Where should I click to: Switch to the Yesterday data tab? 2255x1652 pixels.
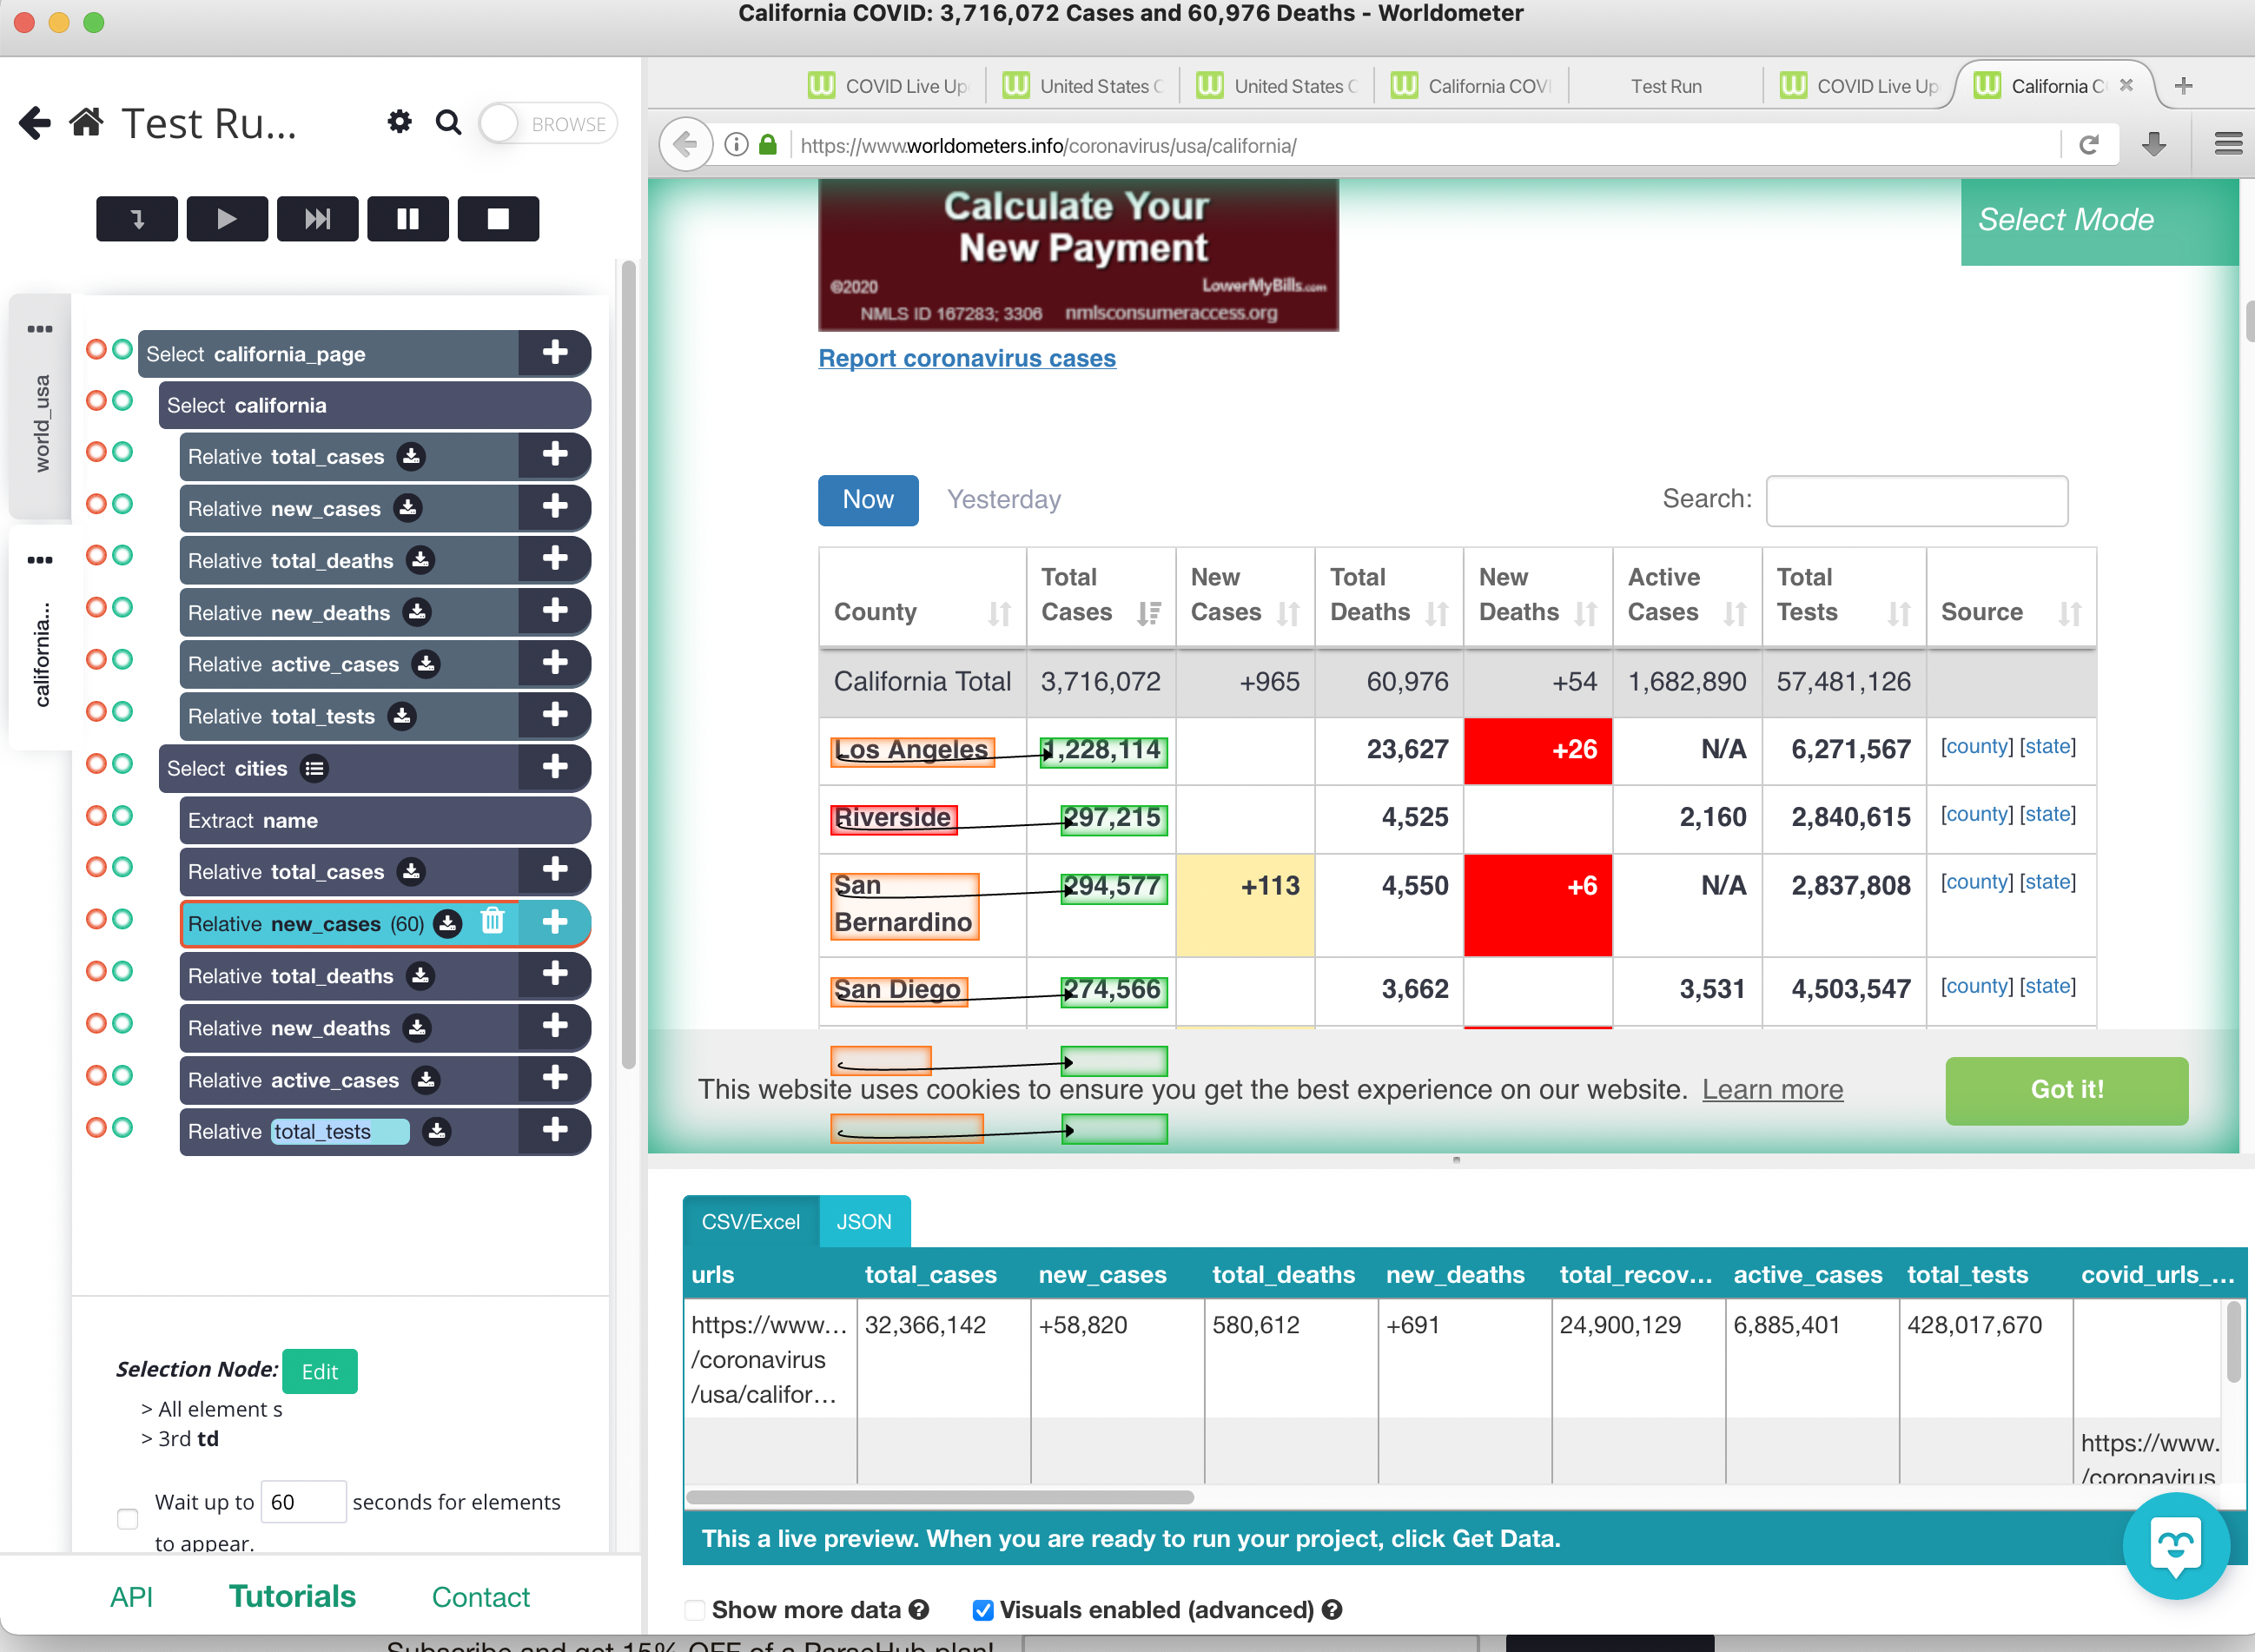click(x=1003, y=499)
